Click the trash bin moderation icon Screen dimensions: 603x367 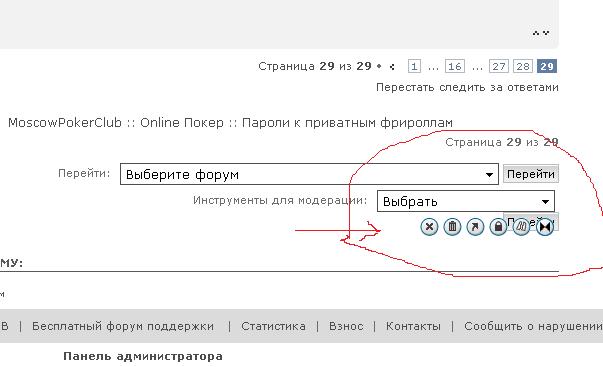tap(452, 227)
